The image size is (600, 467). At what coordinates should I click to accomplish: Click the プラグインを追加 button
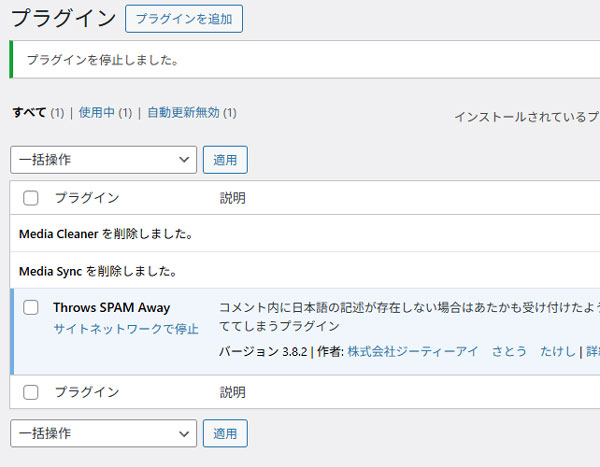[x=184, y=19]
